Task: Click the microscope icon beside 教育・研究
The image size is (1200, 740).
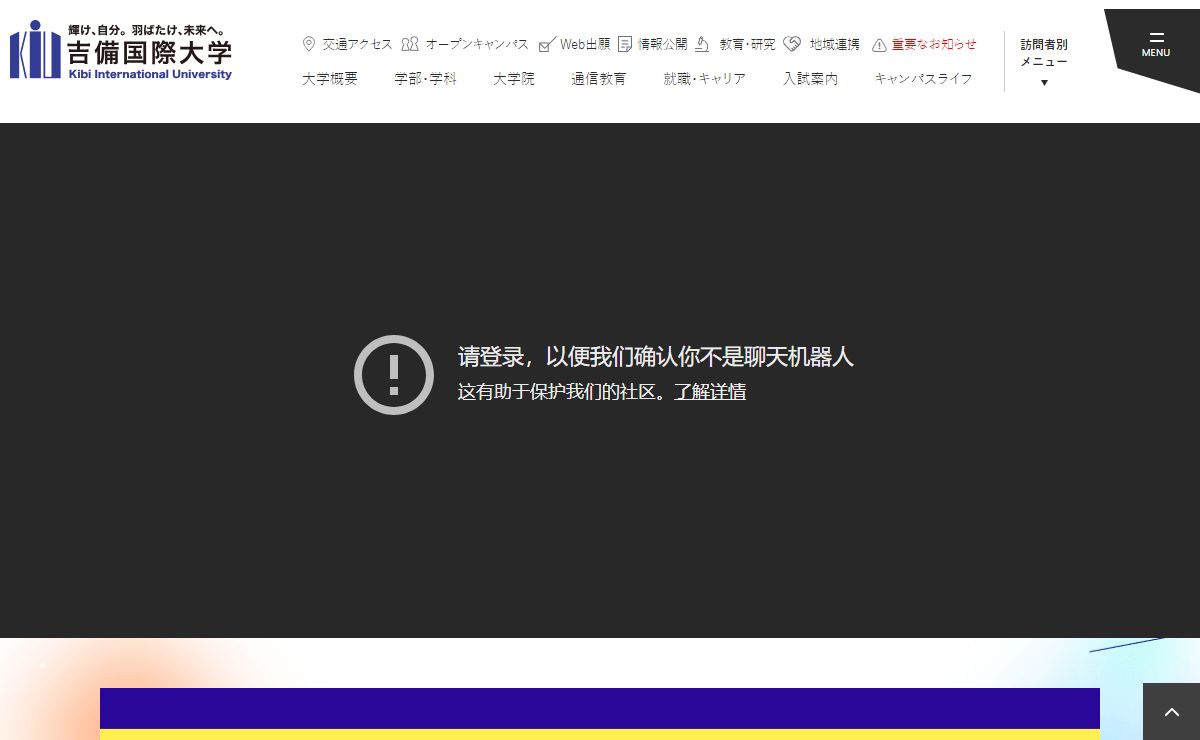Action: pos(702,44)
